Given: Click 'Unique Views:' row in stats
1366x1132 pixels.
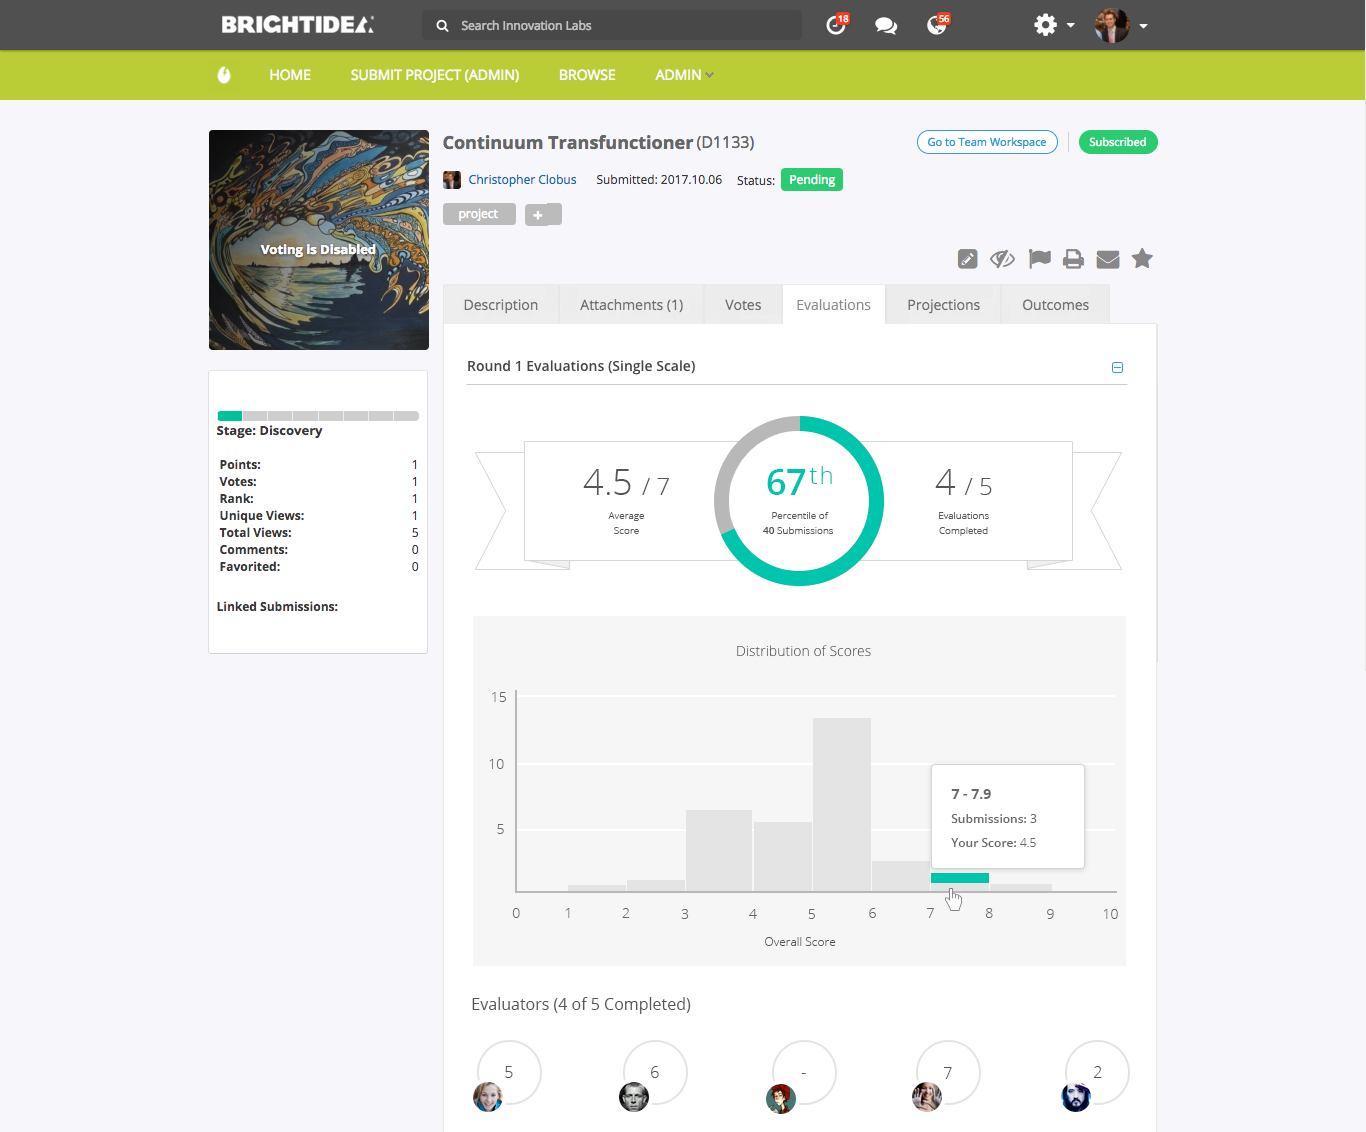Looking at the screenshot, I should pos(318,516).
